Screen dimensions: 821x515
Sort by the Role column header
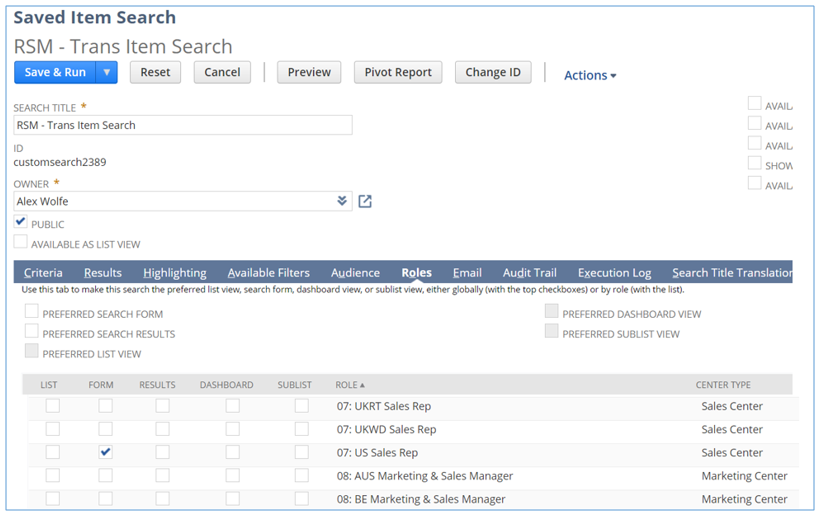click(x=350, y=384)
